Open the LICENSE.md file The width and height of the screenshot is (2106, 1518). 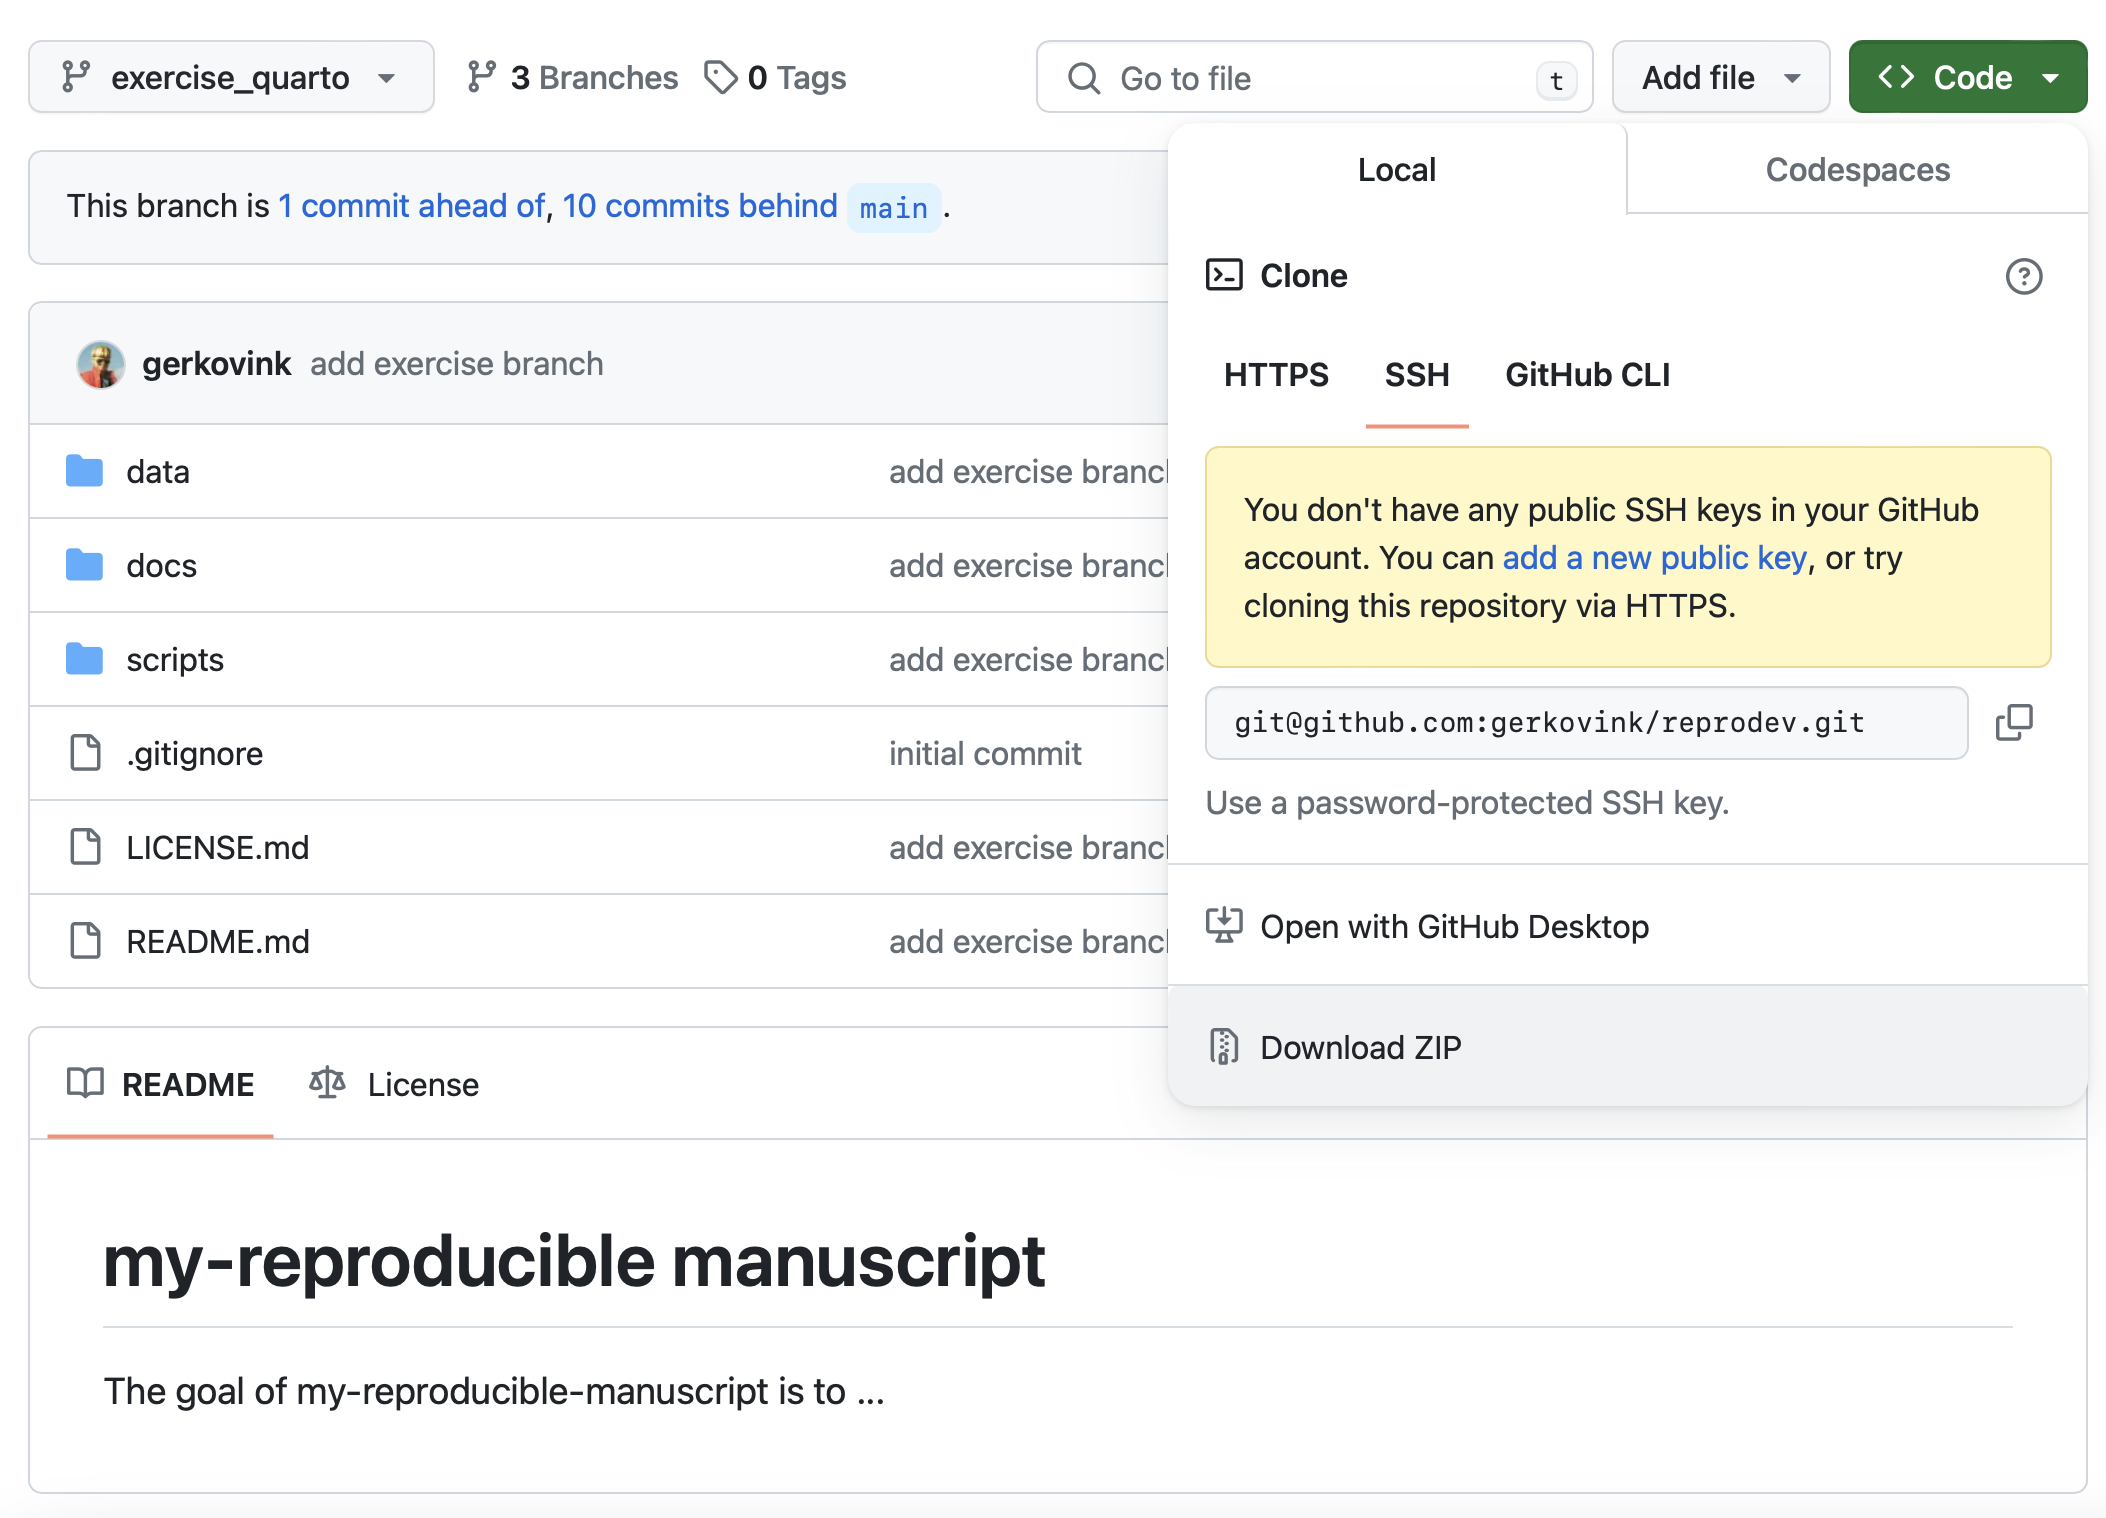click(x=218, y=848)
